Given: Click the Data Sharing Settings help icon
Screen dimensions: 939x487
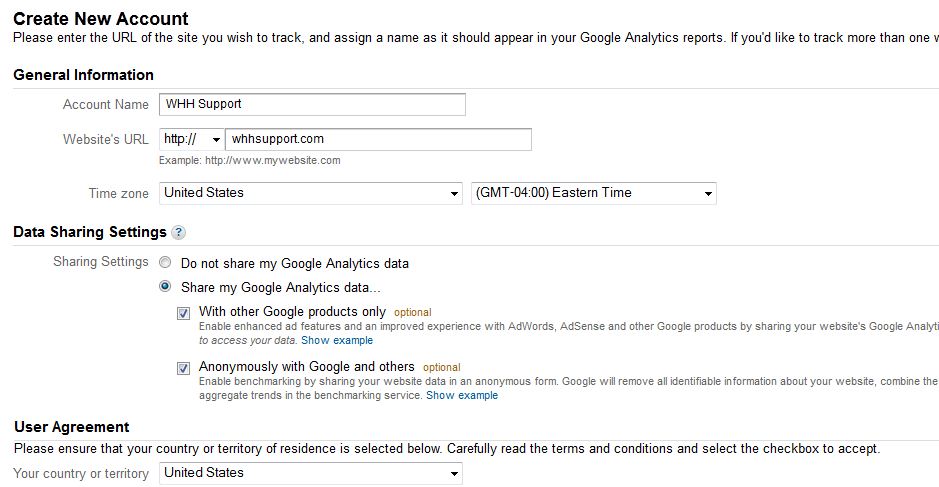Looking at the screenshot, I should point(178,233).
